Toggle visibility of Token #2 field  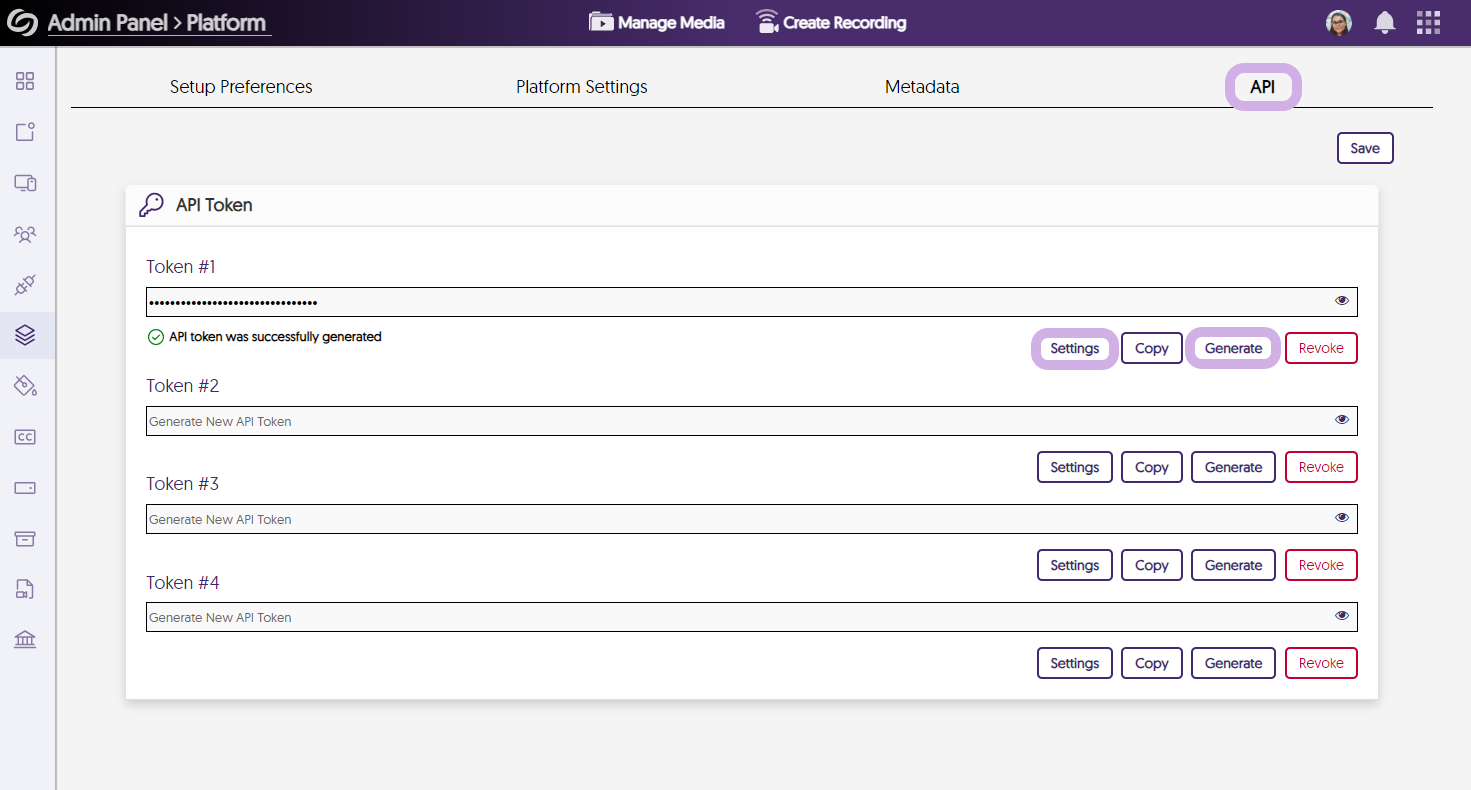[1342, 420]
